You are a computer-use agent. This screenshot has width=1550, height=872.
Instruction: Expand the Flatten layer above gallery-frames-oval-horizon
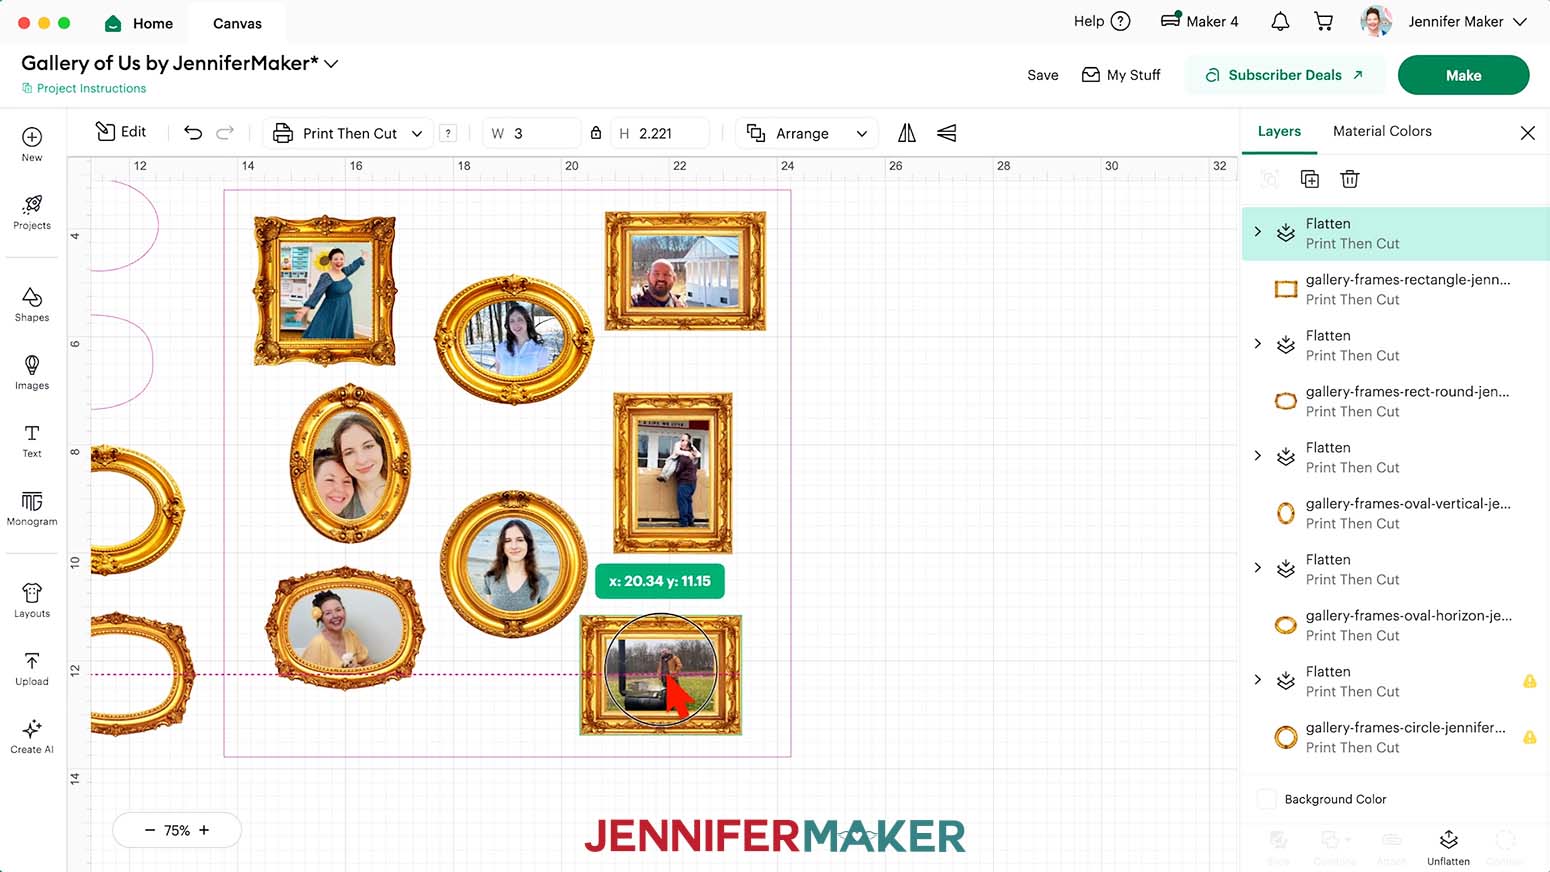tap(1258, 568)
